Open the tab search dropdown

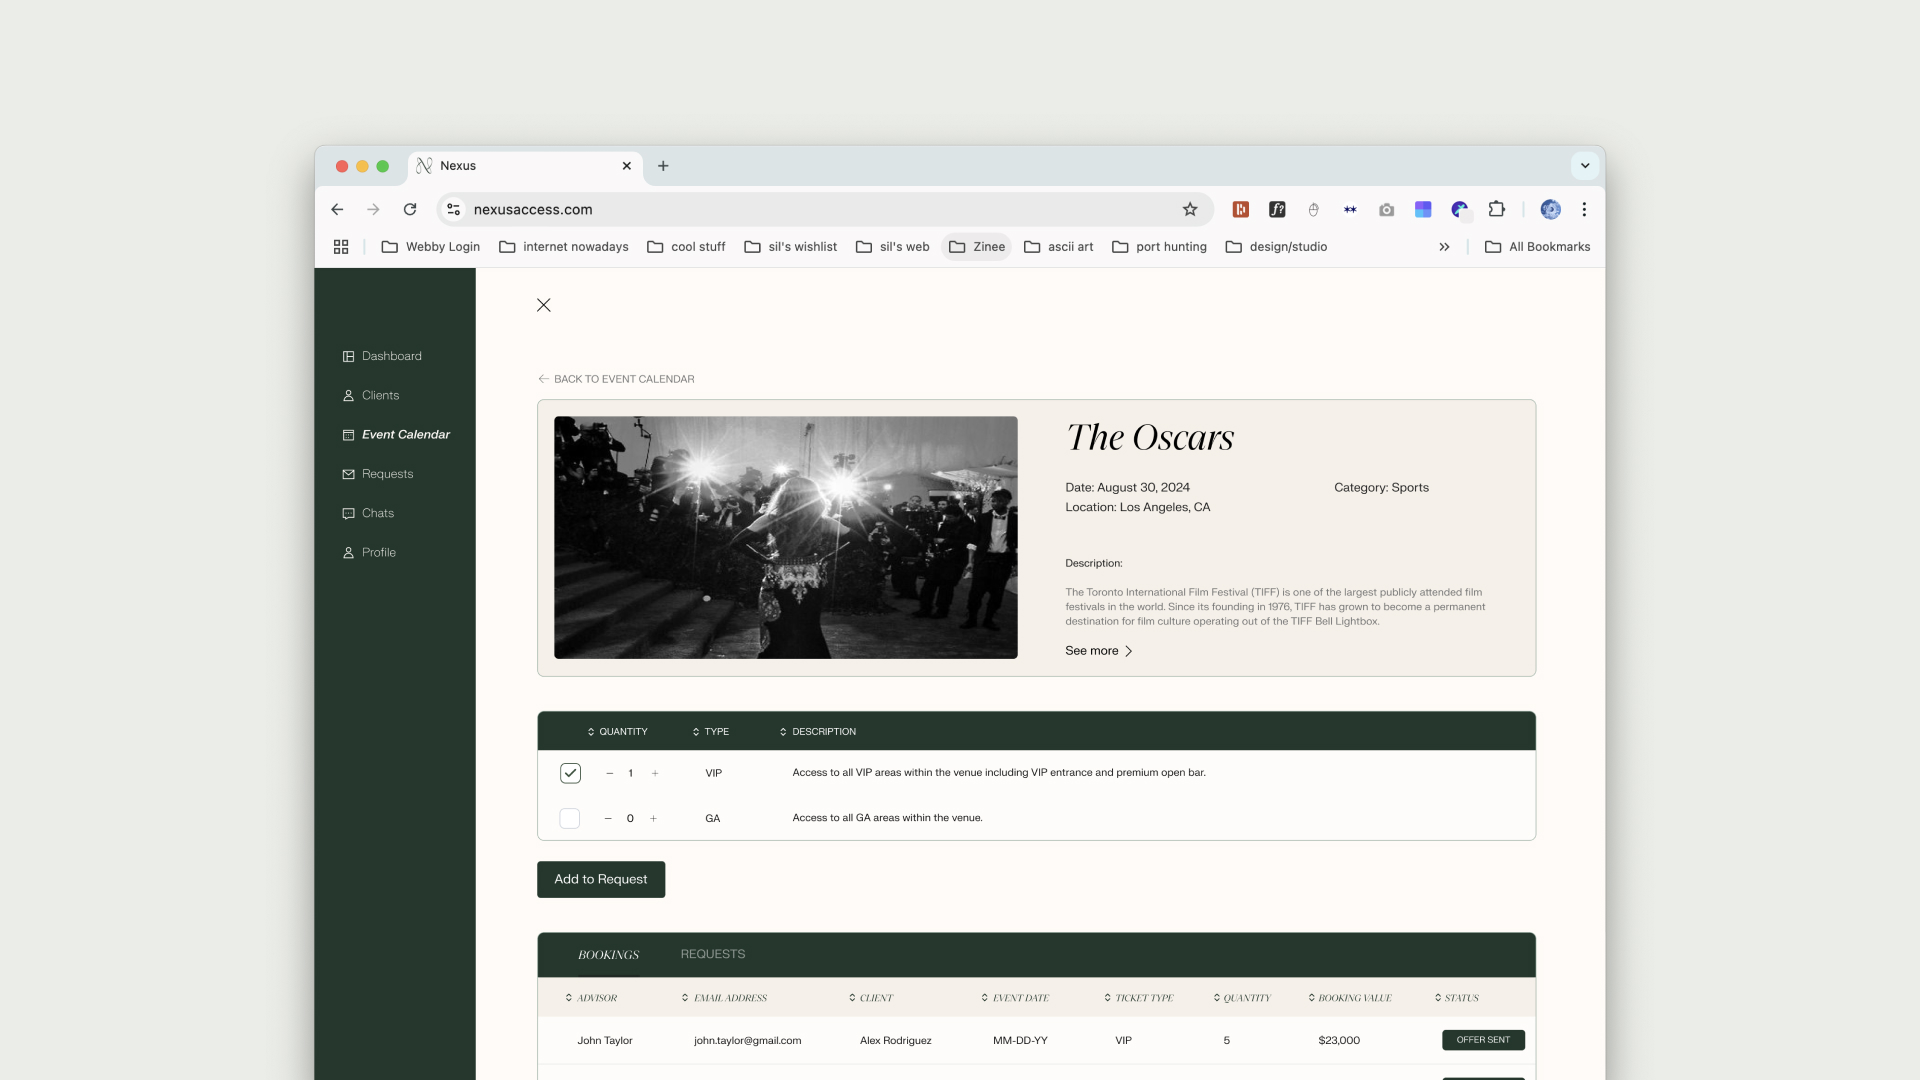tap(1585, 166)
